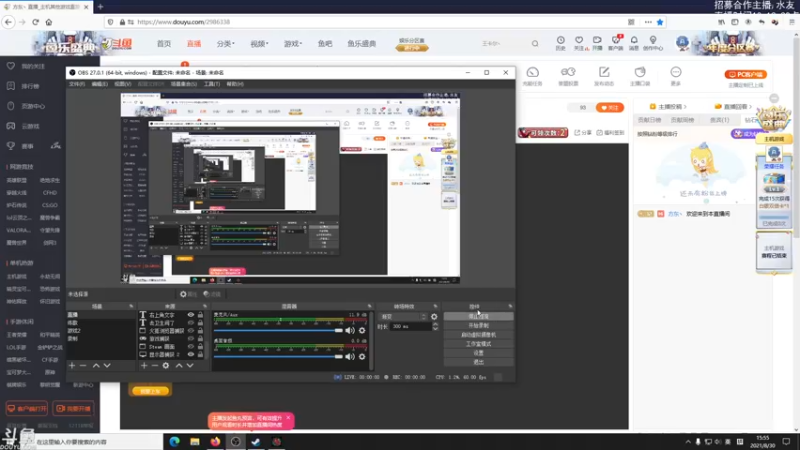Screen dimensions: 800x450
Task: Open the 桌面音频 audio settings gear
Action: 362,357
